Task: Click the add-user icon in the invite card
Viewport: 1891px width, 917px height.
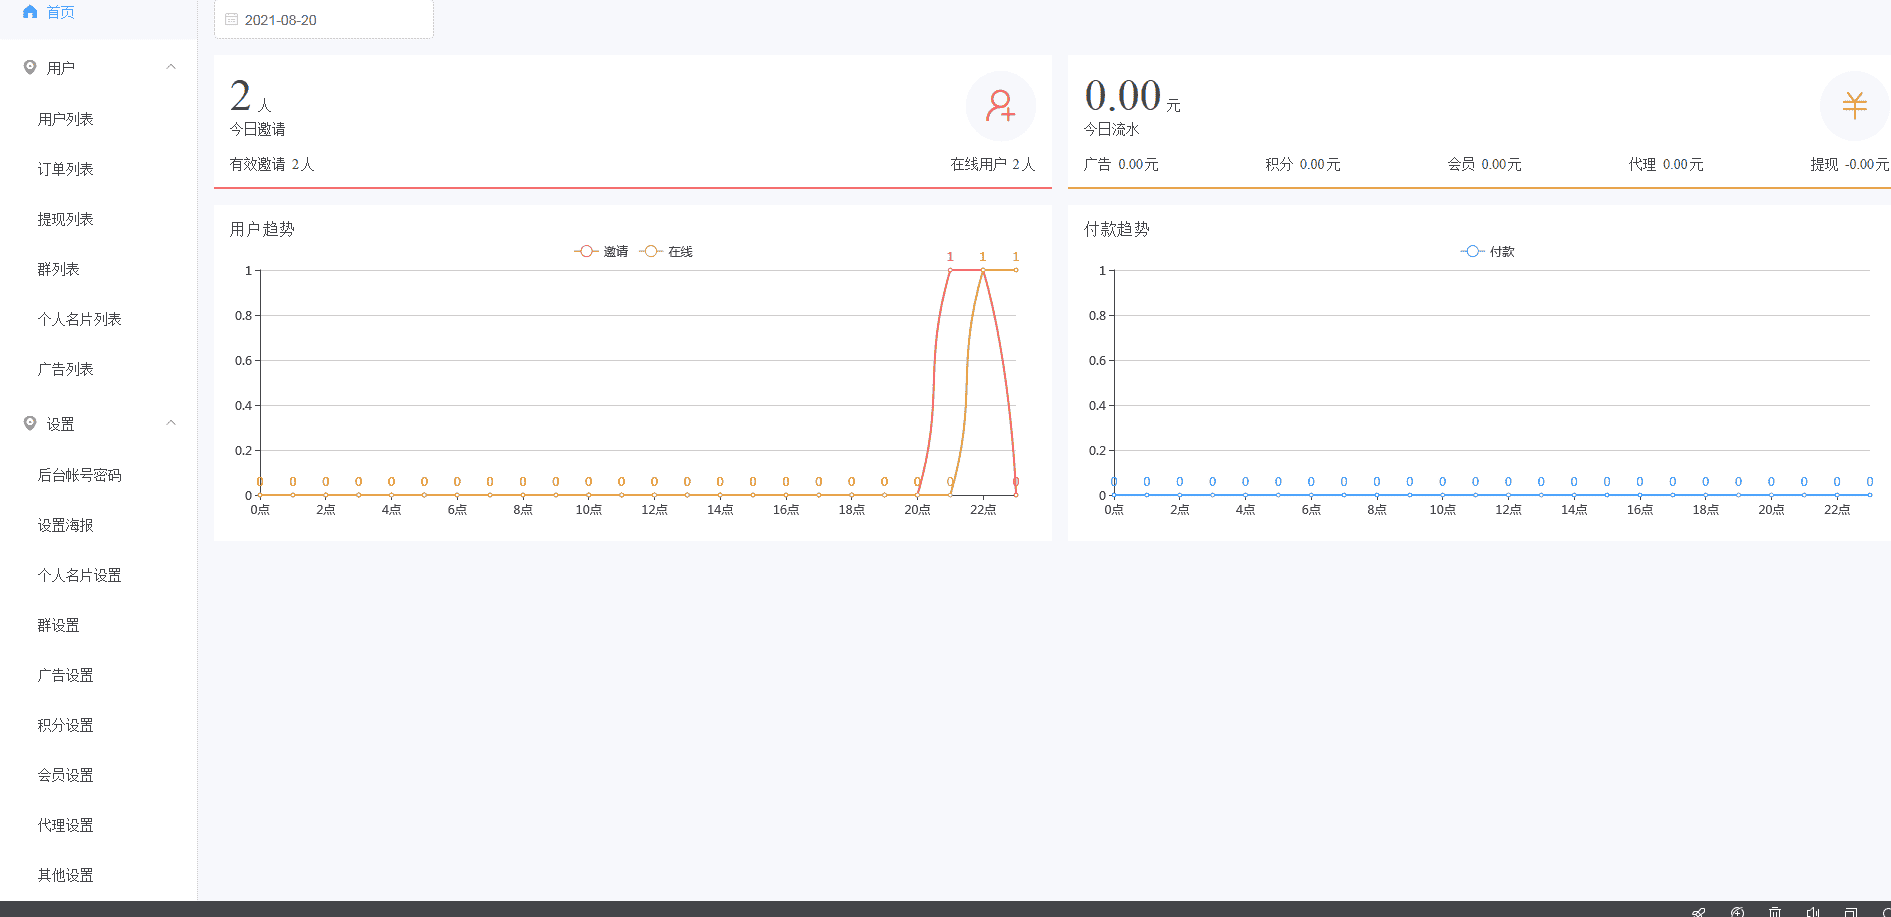Action: (x=1000, y=106)
